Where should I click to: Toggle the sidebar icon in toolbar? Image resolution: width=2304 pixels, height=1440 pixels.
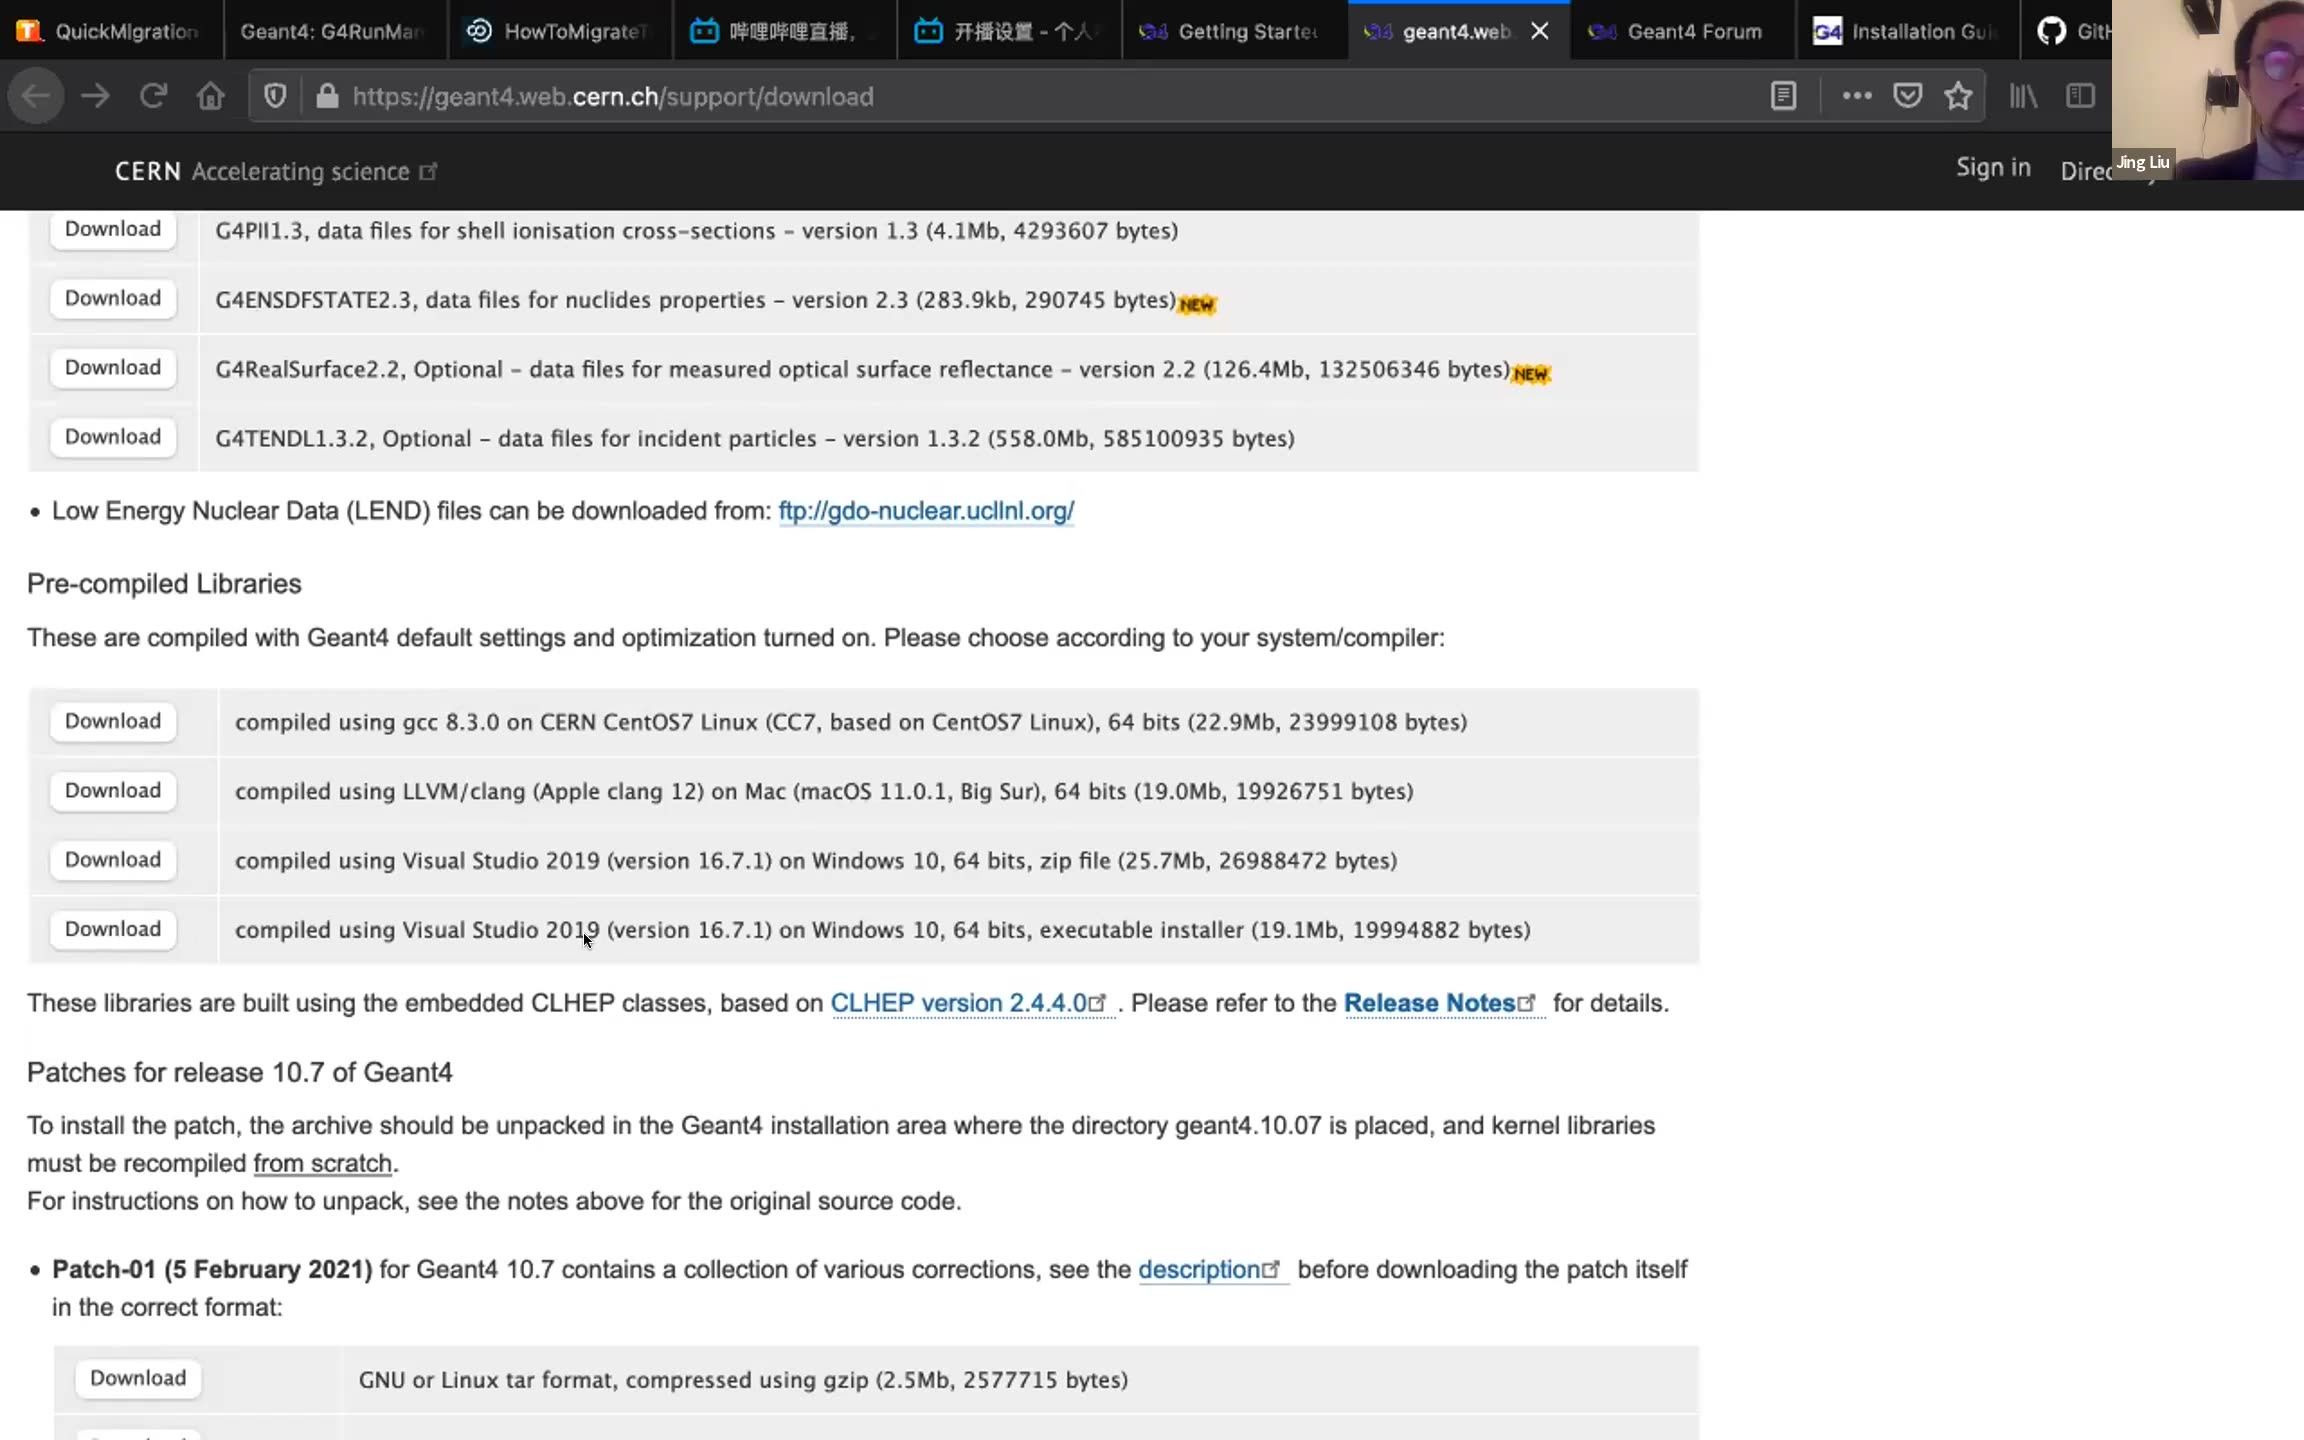(2080, 96)
